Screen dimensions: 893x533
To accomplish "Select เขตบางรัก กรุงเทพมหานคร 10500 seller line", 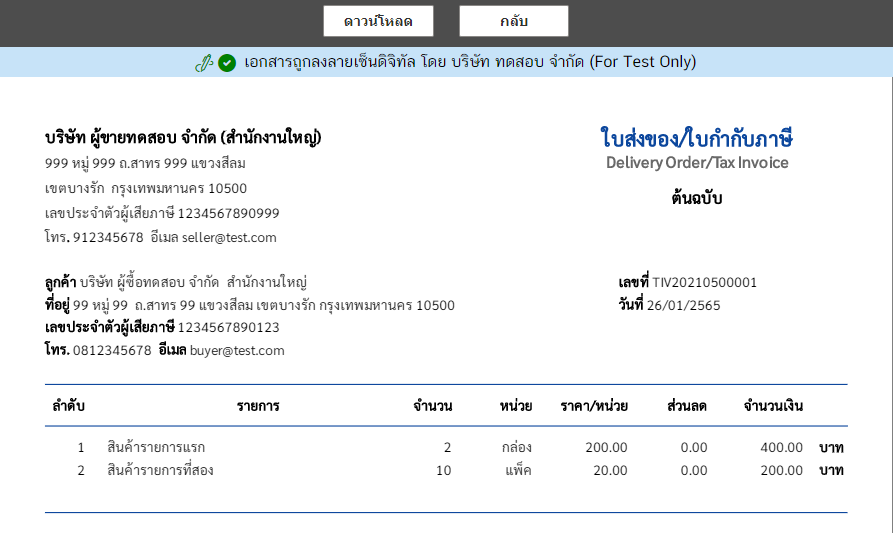I will coord(146,188).
